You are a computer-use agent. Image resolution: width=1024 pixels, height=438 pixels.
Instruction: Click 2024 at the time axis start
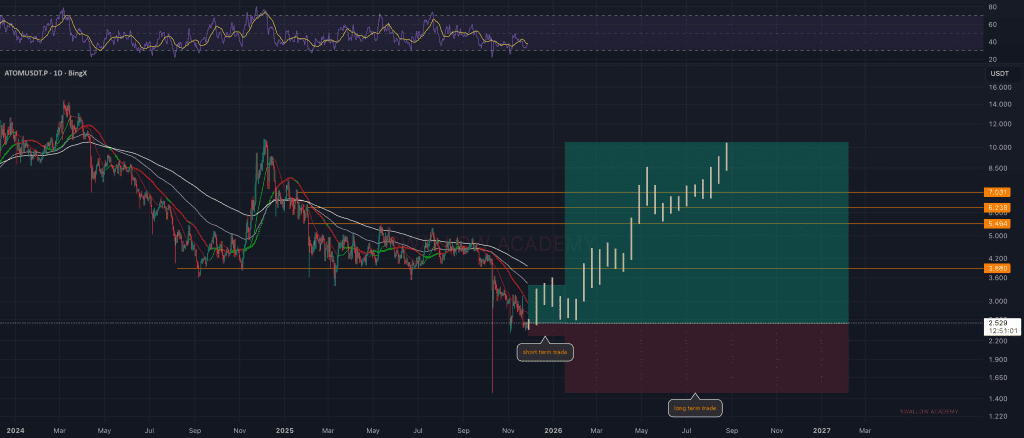pos(15,429)
